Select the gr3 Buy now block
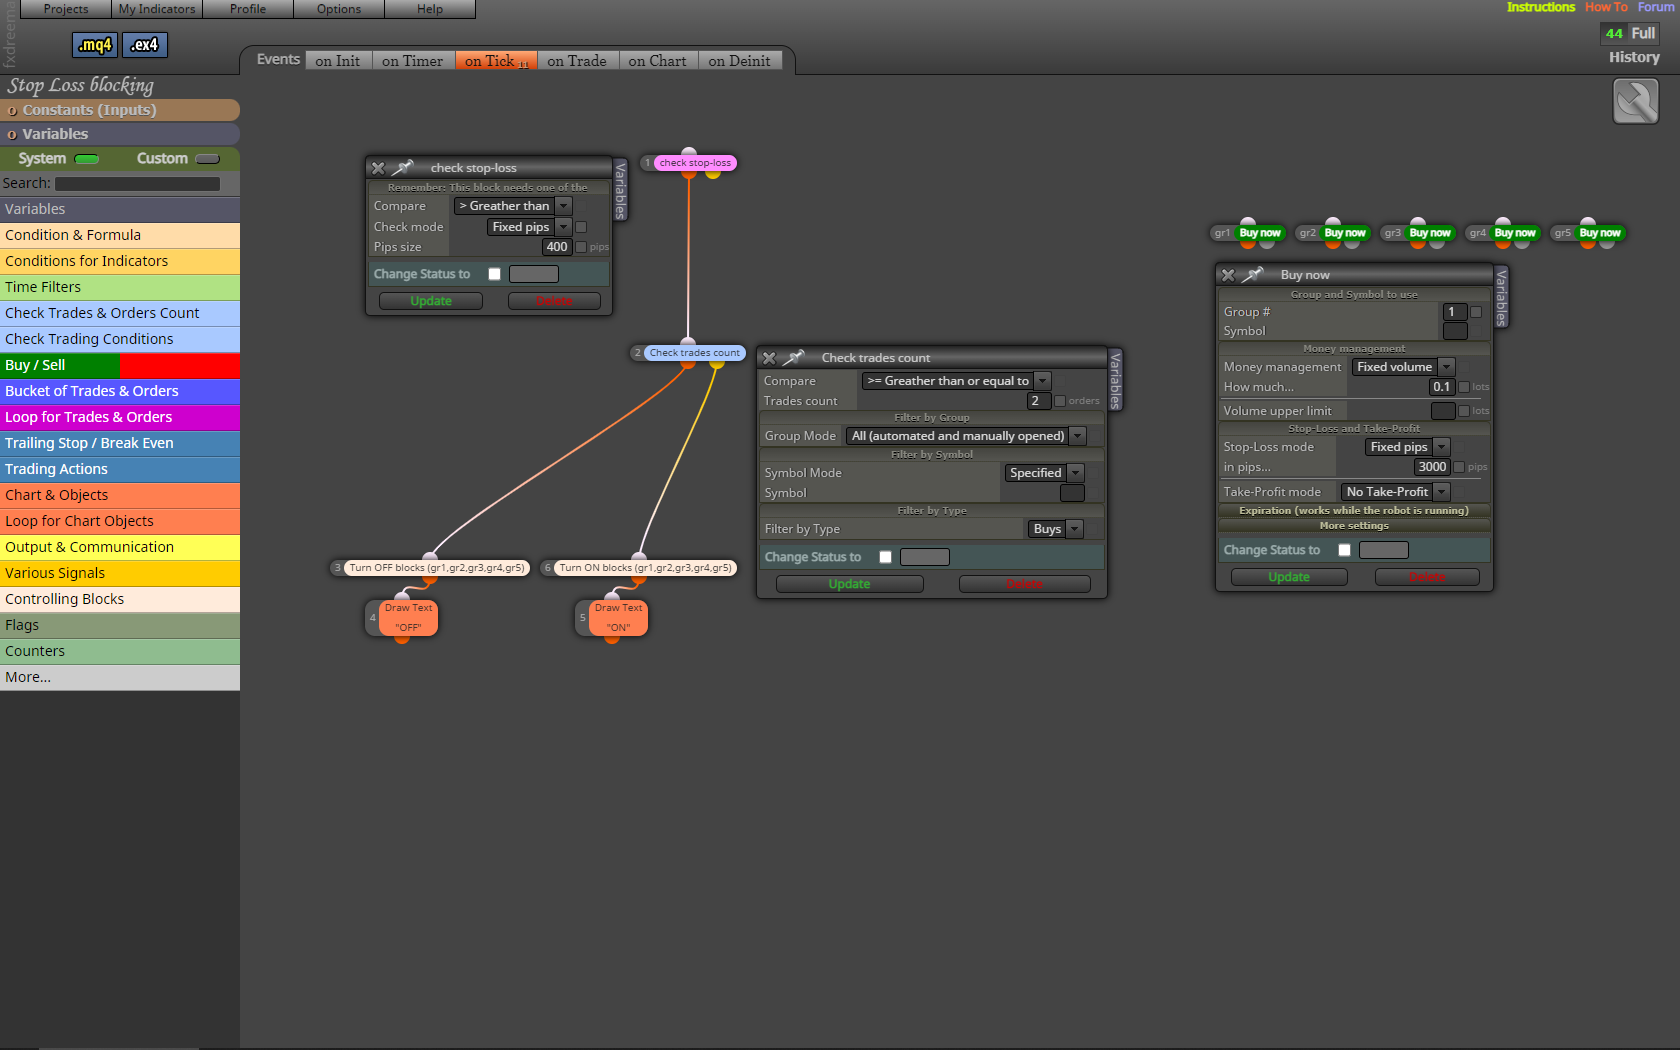 point(1418,233)
